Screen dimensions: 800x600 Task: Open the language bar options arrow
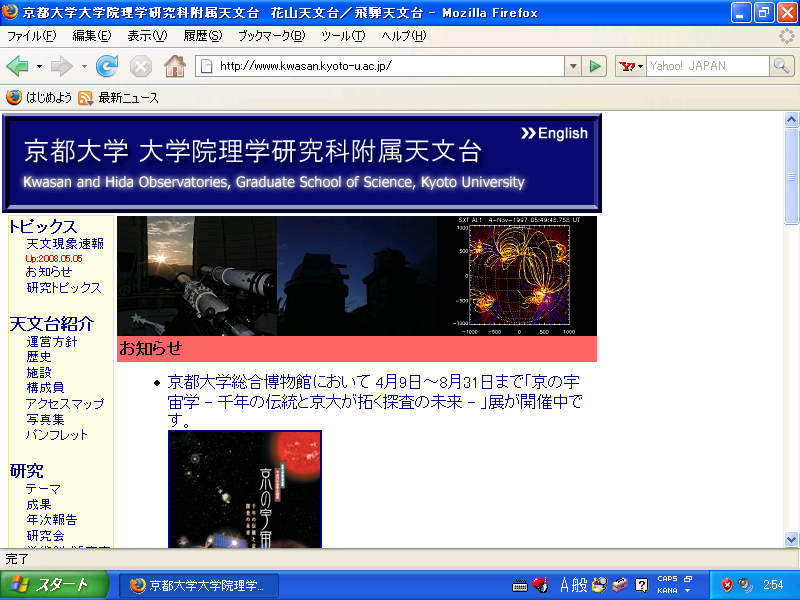click(688, 591)
